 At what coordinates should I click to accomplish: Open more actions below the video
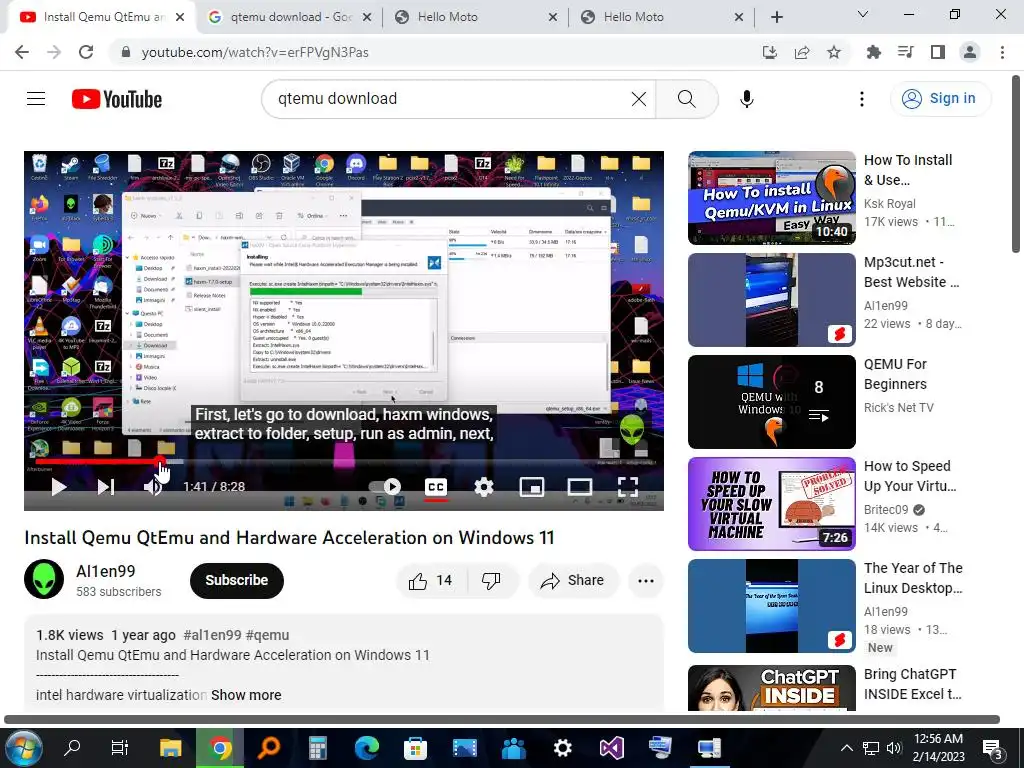pyautogui.click(x=646, y=581)
